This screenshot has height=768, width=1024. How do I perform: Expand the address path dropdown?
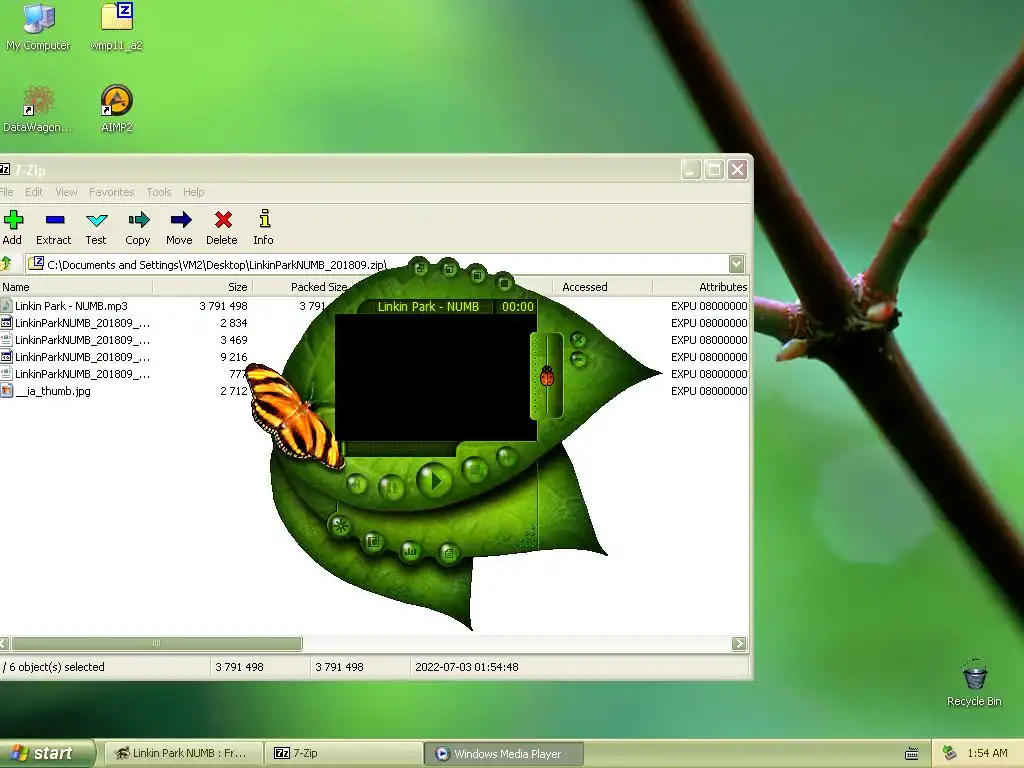click(736, 264)
